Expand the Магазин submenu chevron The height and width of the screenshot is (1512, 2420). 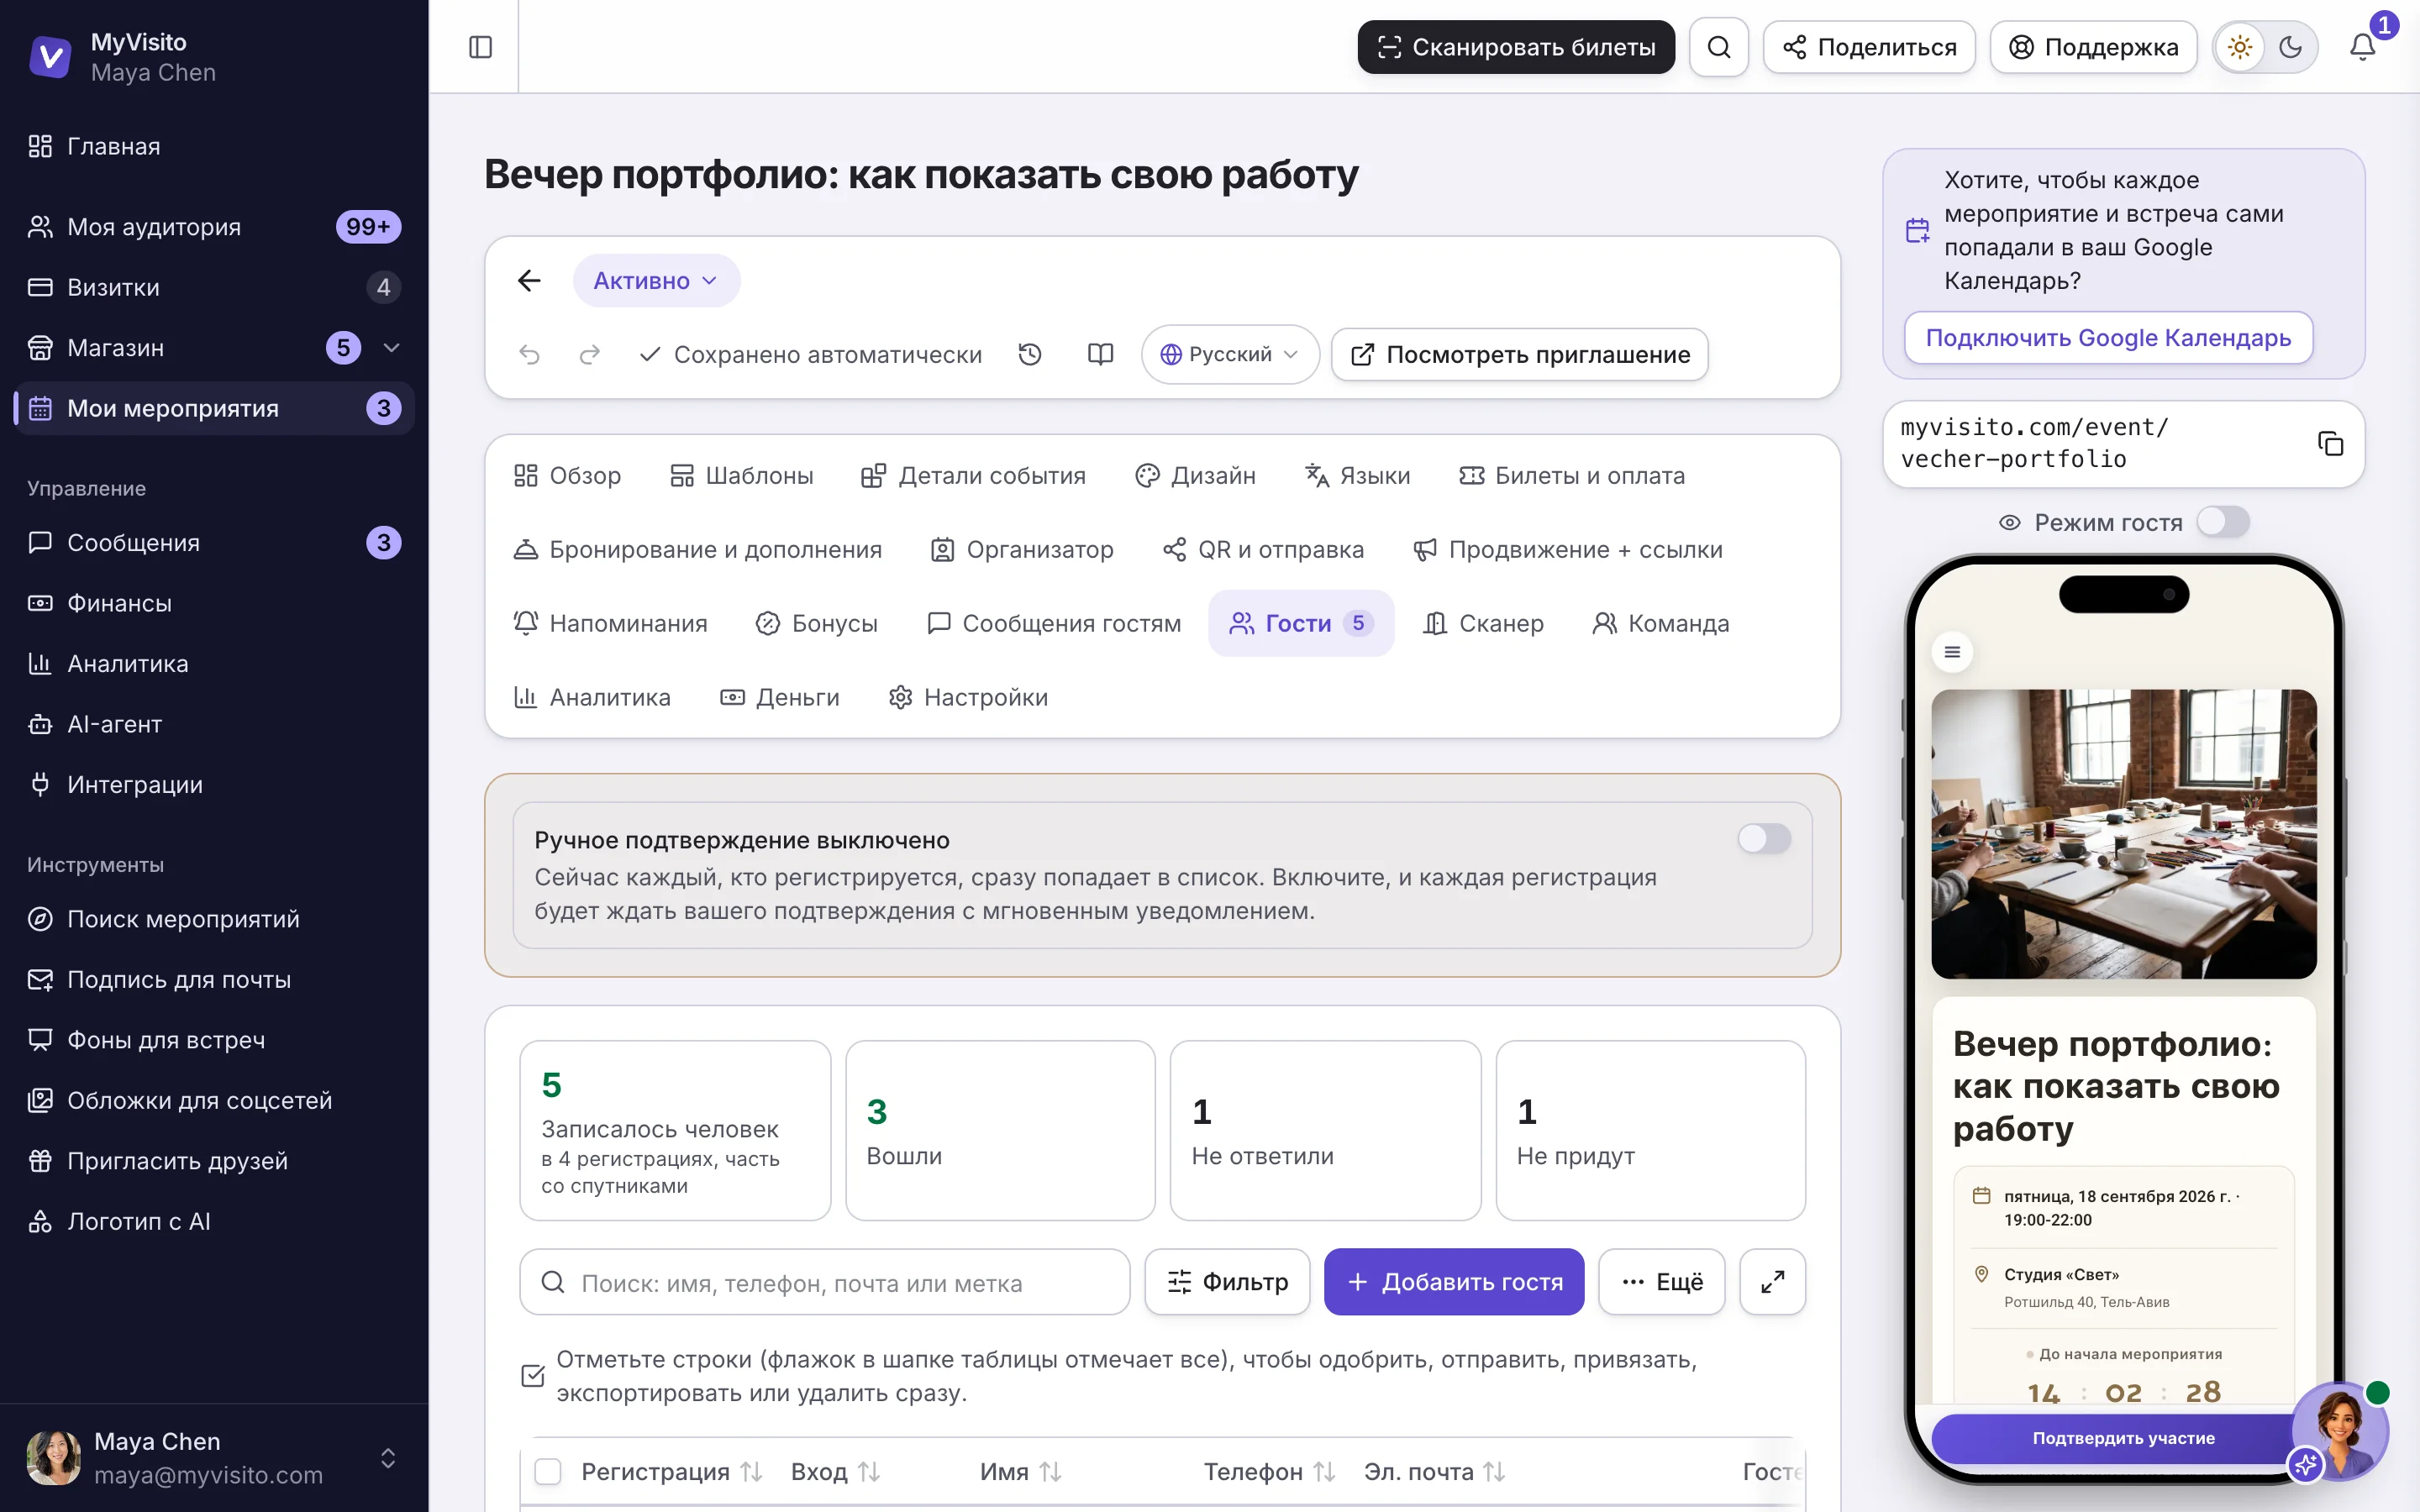point(392,348)
